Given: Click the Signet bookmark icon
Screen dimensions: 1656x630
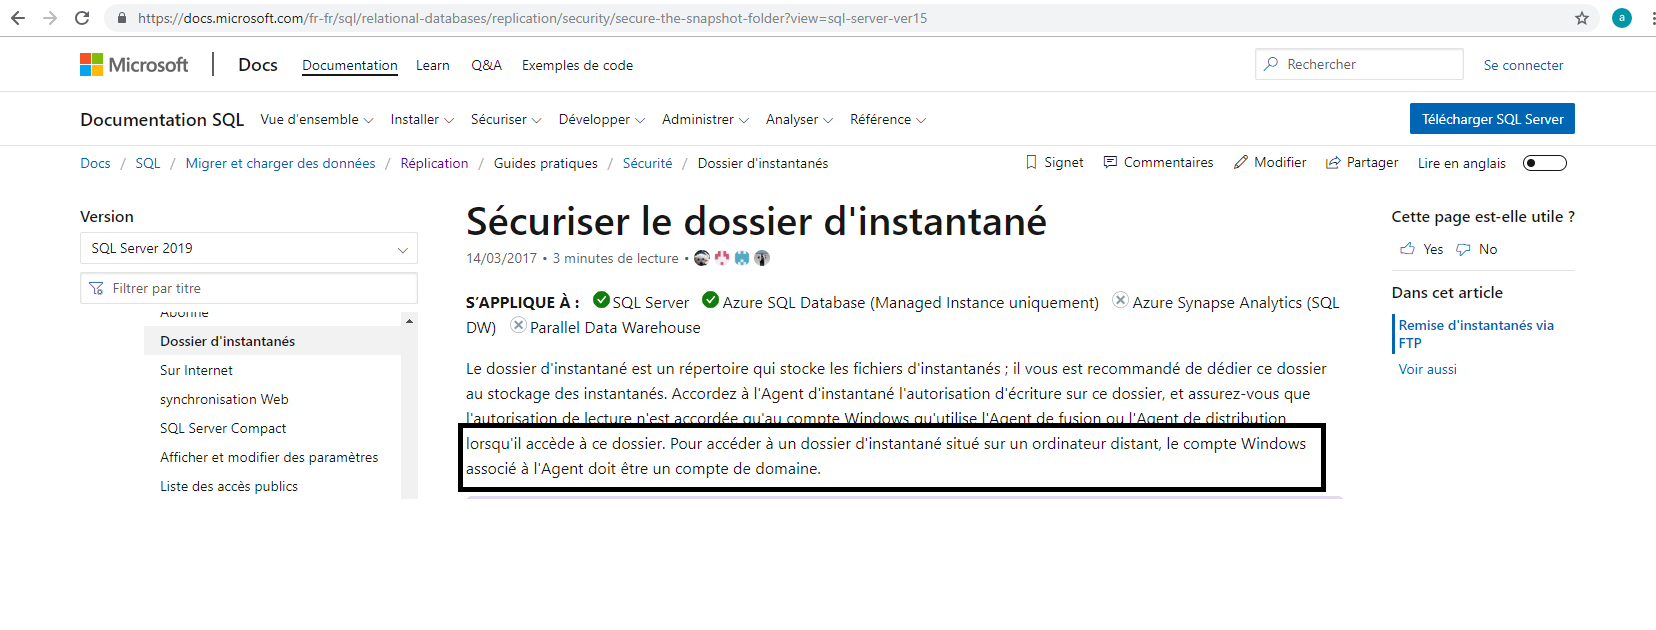Looking at the screenshot, I should 1031,162.
